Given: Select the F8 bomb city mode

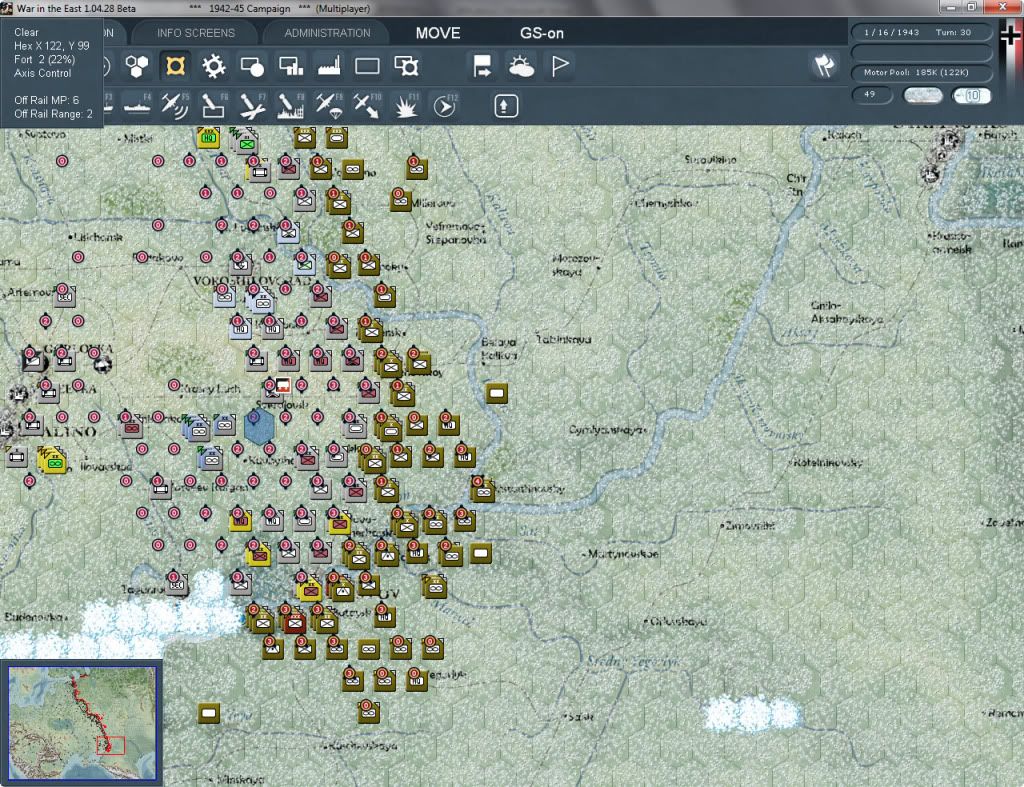Looking at the screenshot, I should pyautogui.click(x=291, y=106).
